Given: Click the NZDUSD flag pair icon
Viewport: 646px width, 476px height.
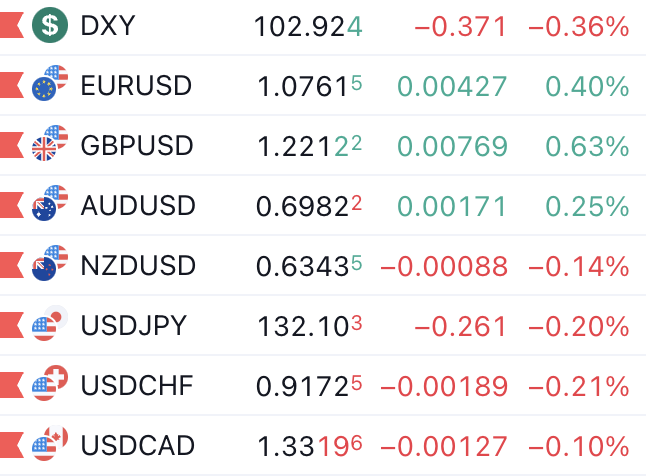Looking at the screenshot, I should click(x=48, y=265).
